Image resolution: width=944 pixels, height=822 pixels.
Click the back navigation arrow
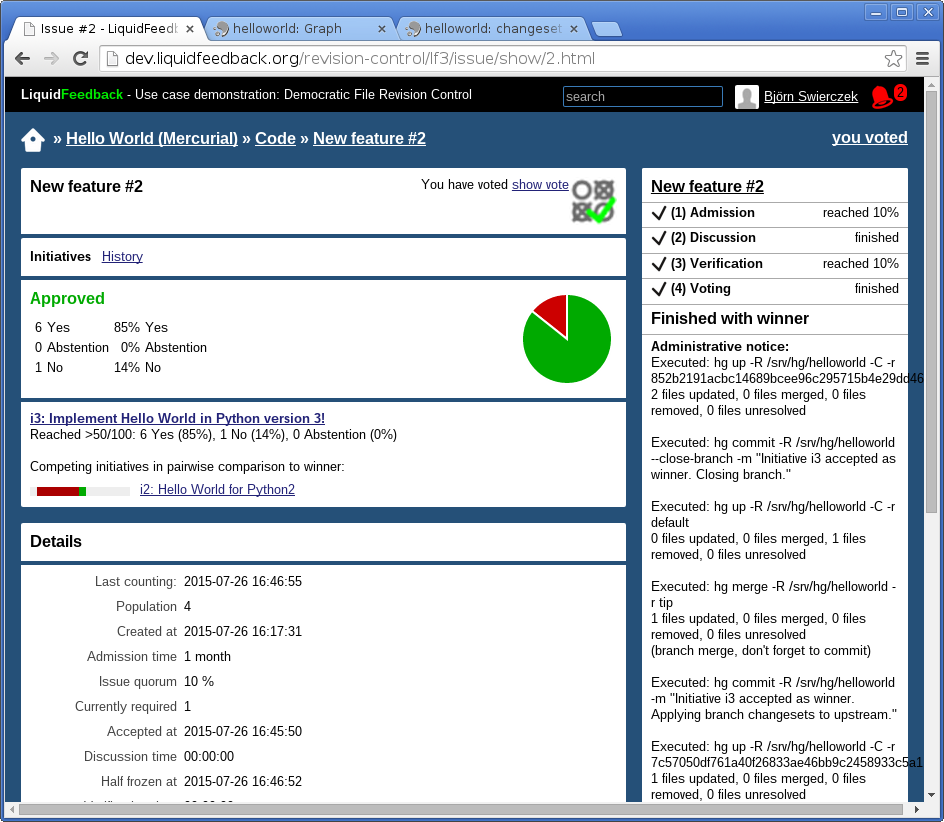point(22,59)
